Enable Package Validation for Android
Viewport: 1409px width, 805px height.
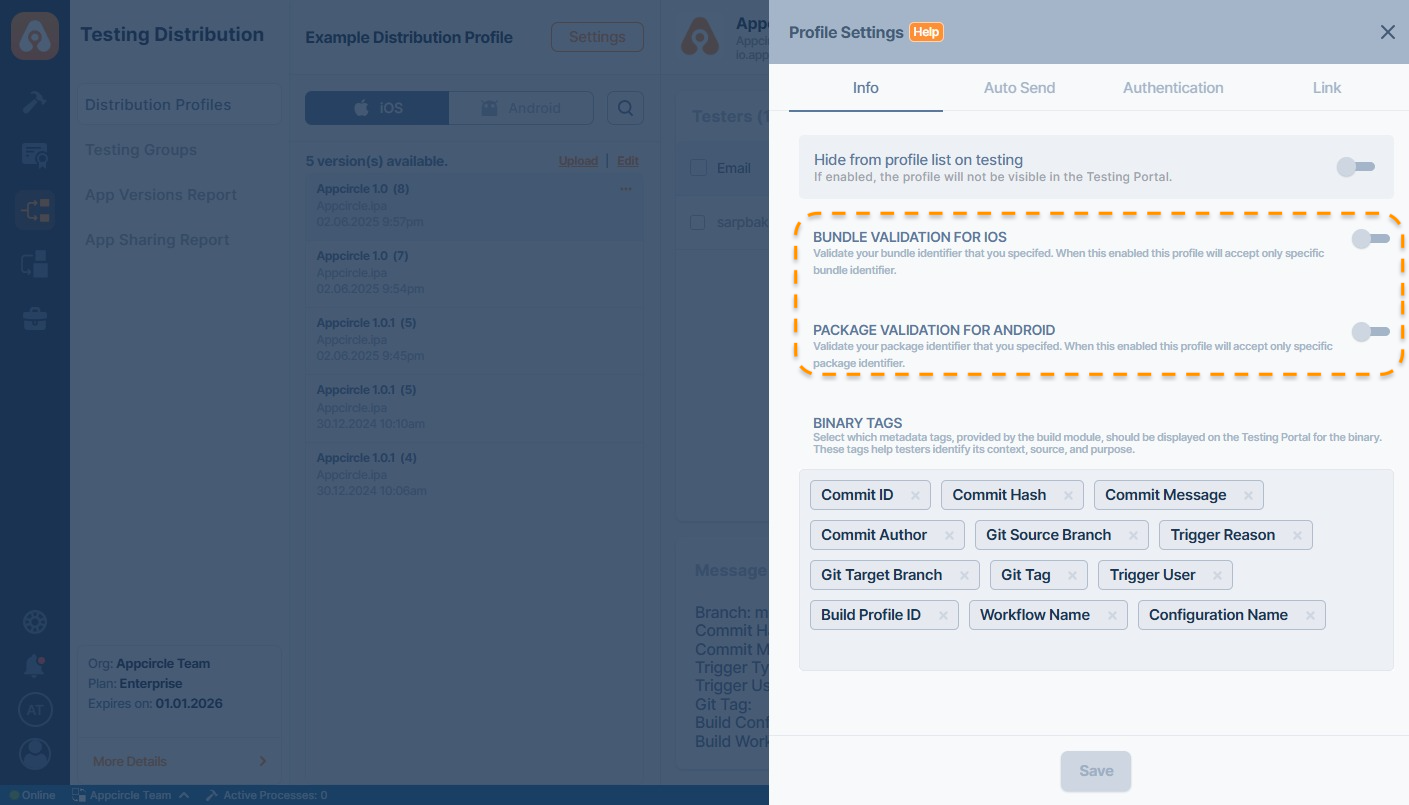(1370, 332)
